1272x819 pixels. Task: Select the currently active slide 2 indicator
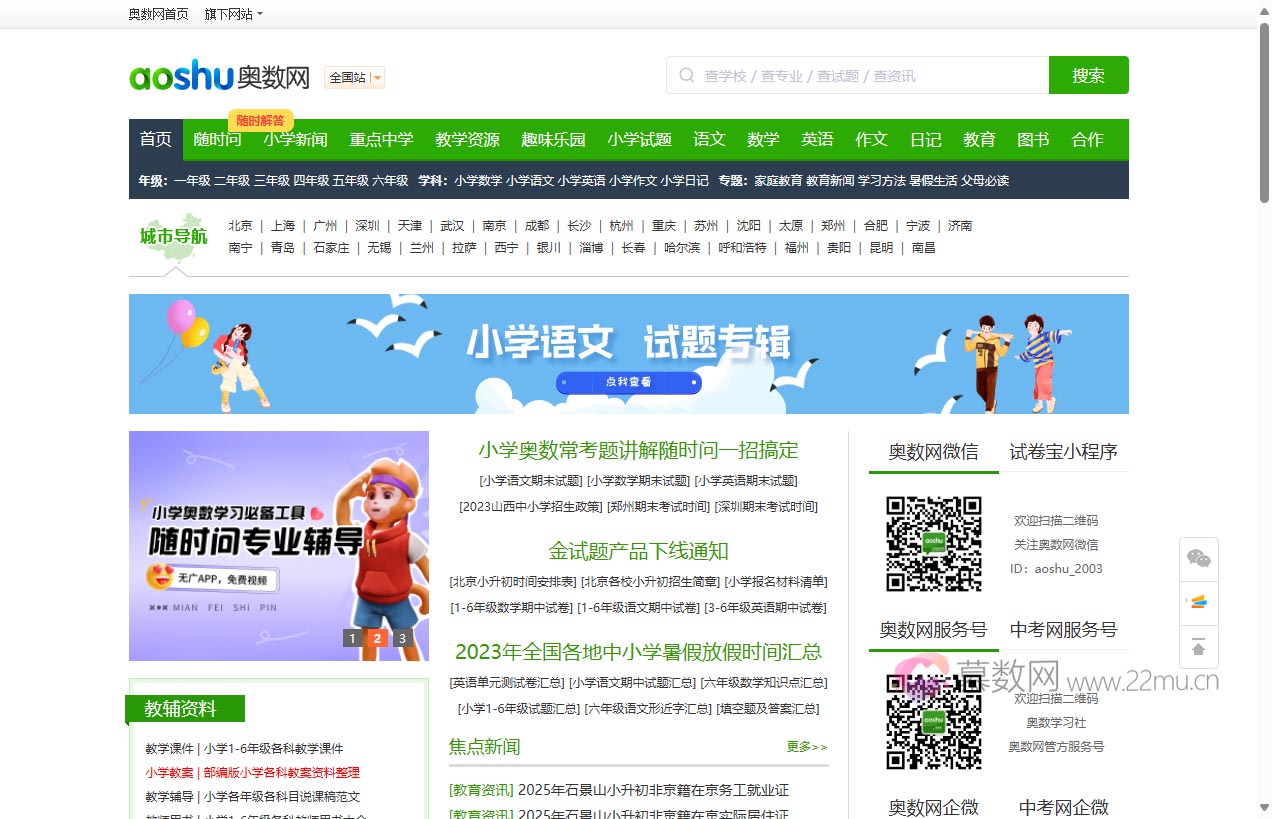377,637
